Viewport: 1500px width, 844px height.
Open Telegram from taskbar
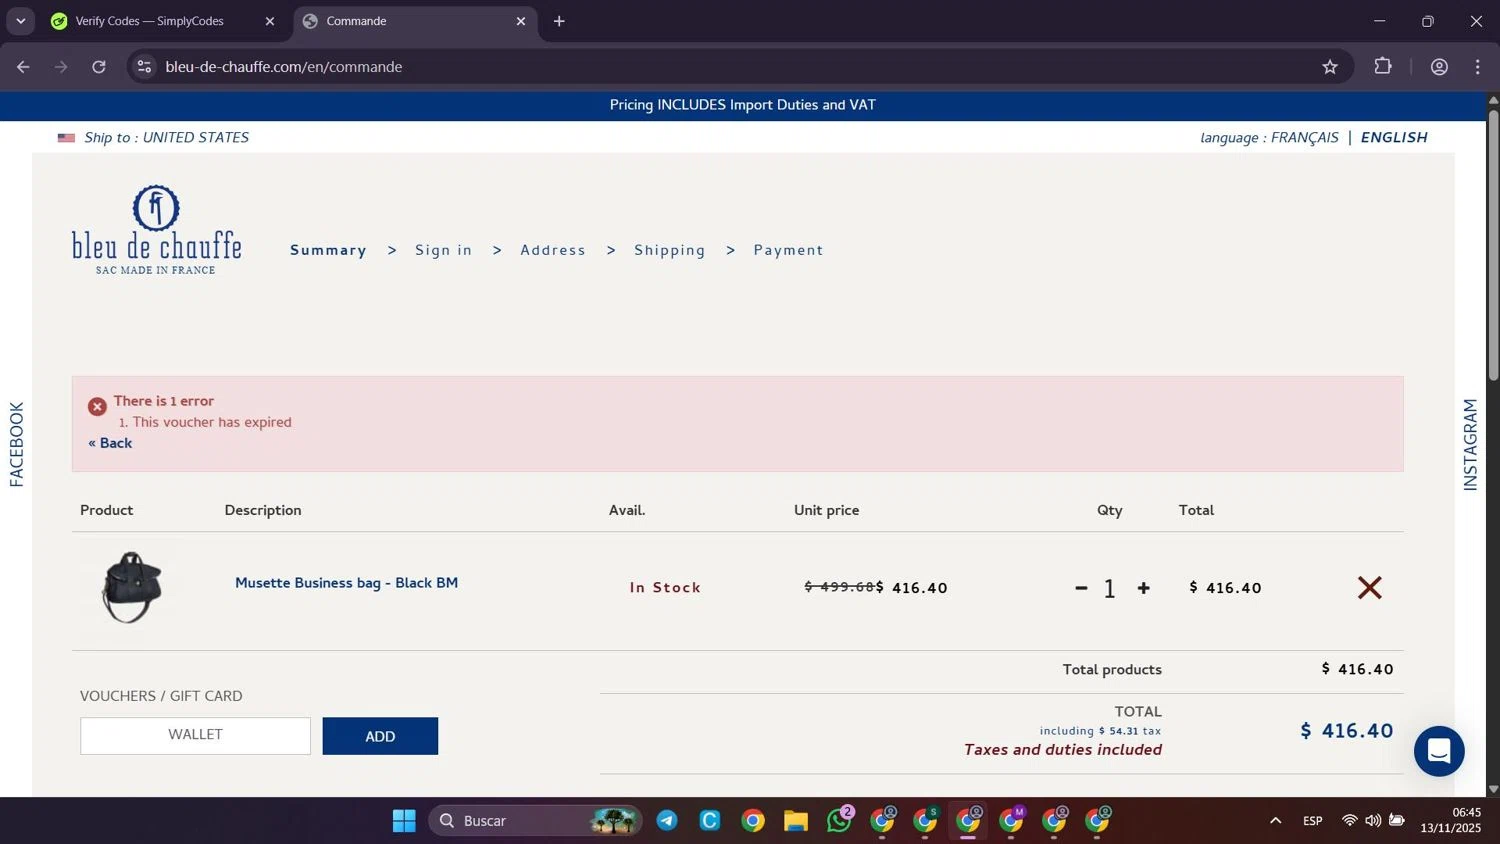click(667, 821)
